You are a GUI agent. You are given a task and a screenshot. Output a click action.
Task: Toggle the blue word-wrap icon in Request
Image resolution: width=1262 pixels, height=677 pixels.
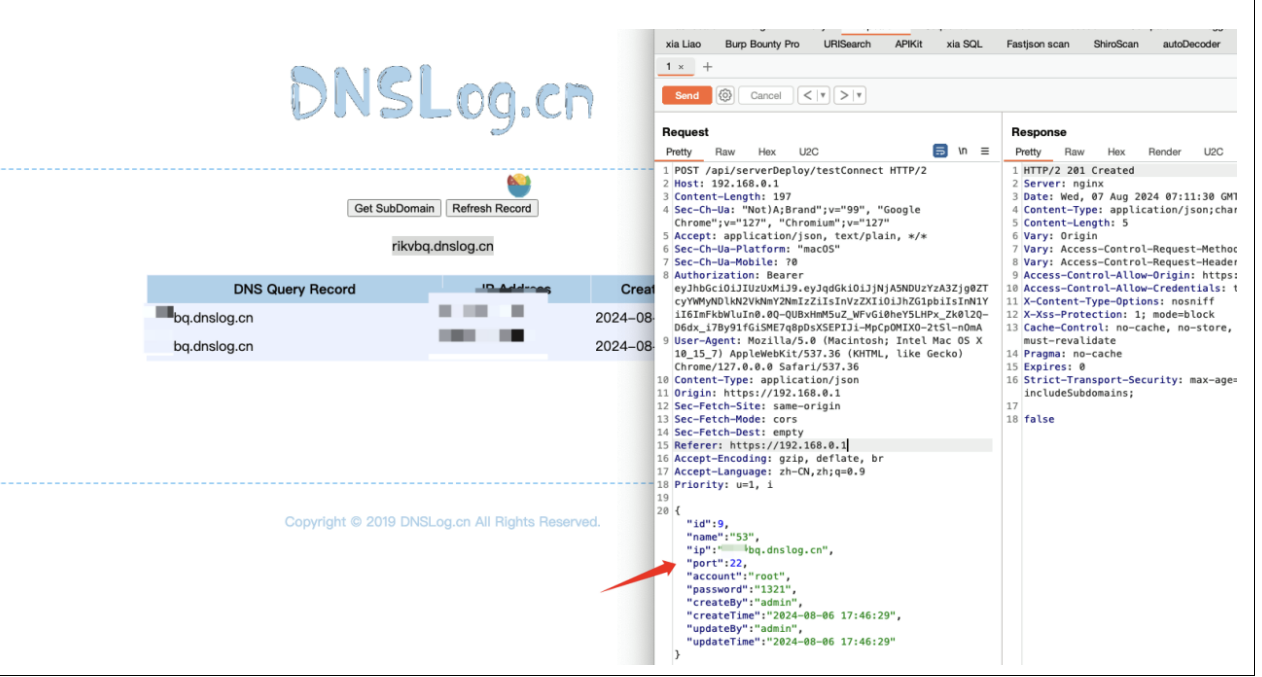940,151
